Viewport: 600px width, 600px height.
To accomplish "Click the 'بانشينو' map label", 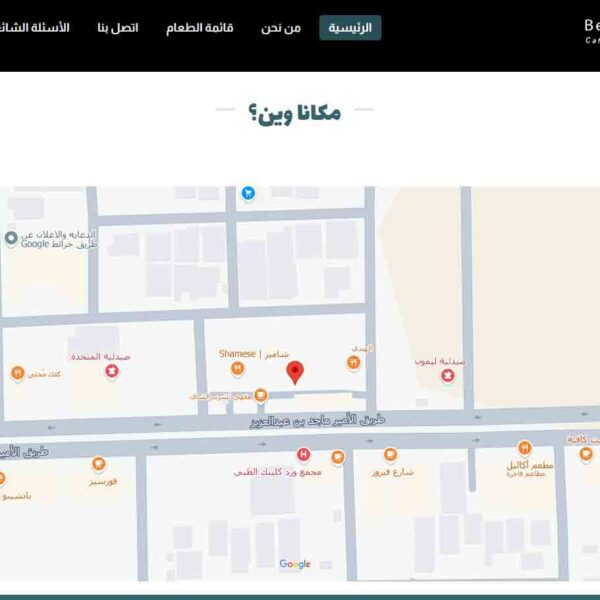I will [x=16, y=496].
